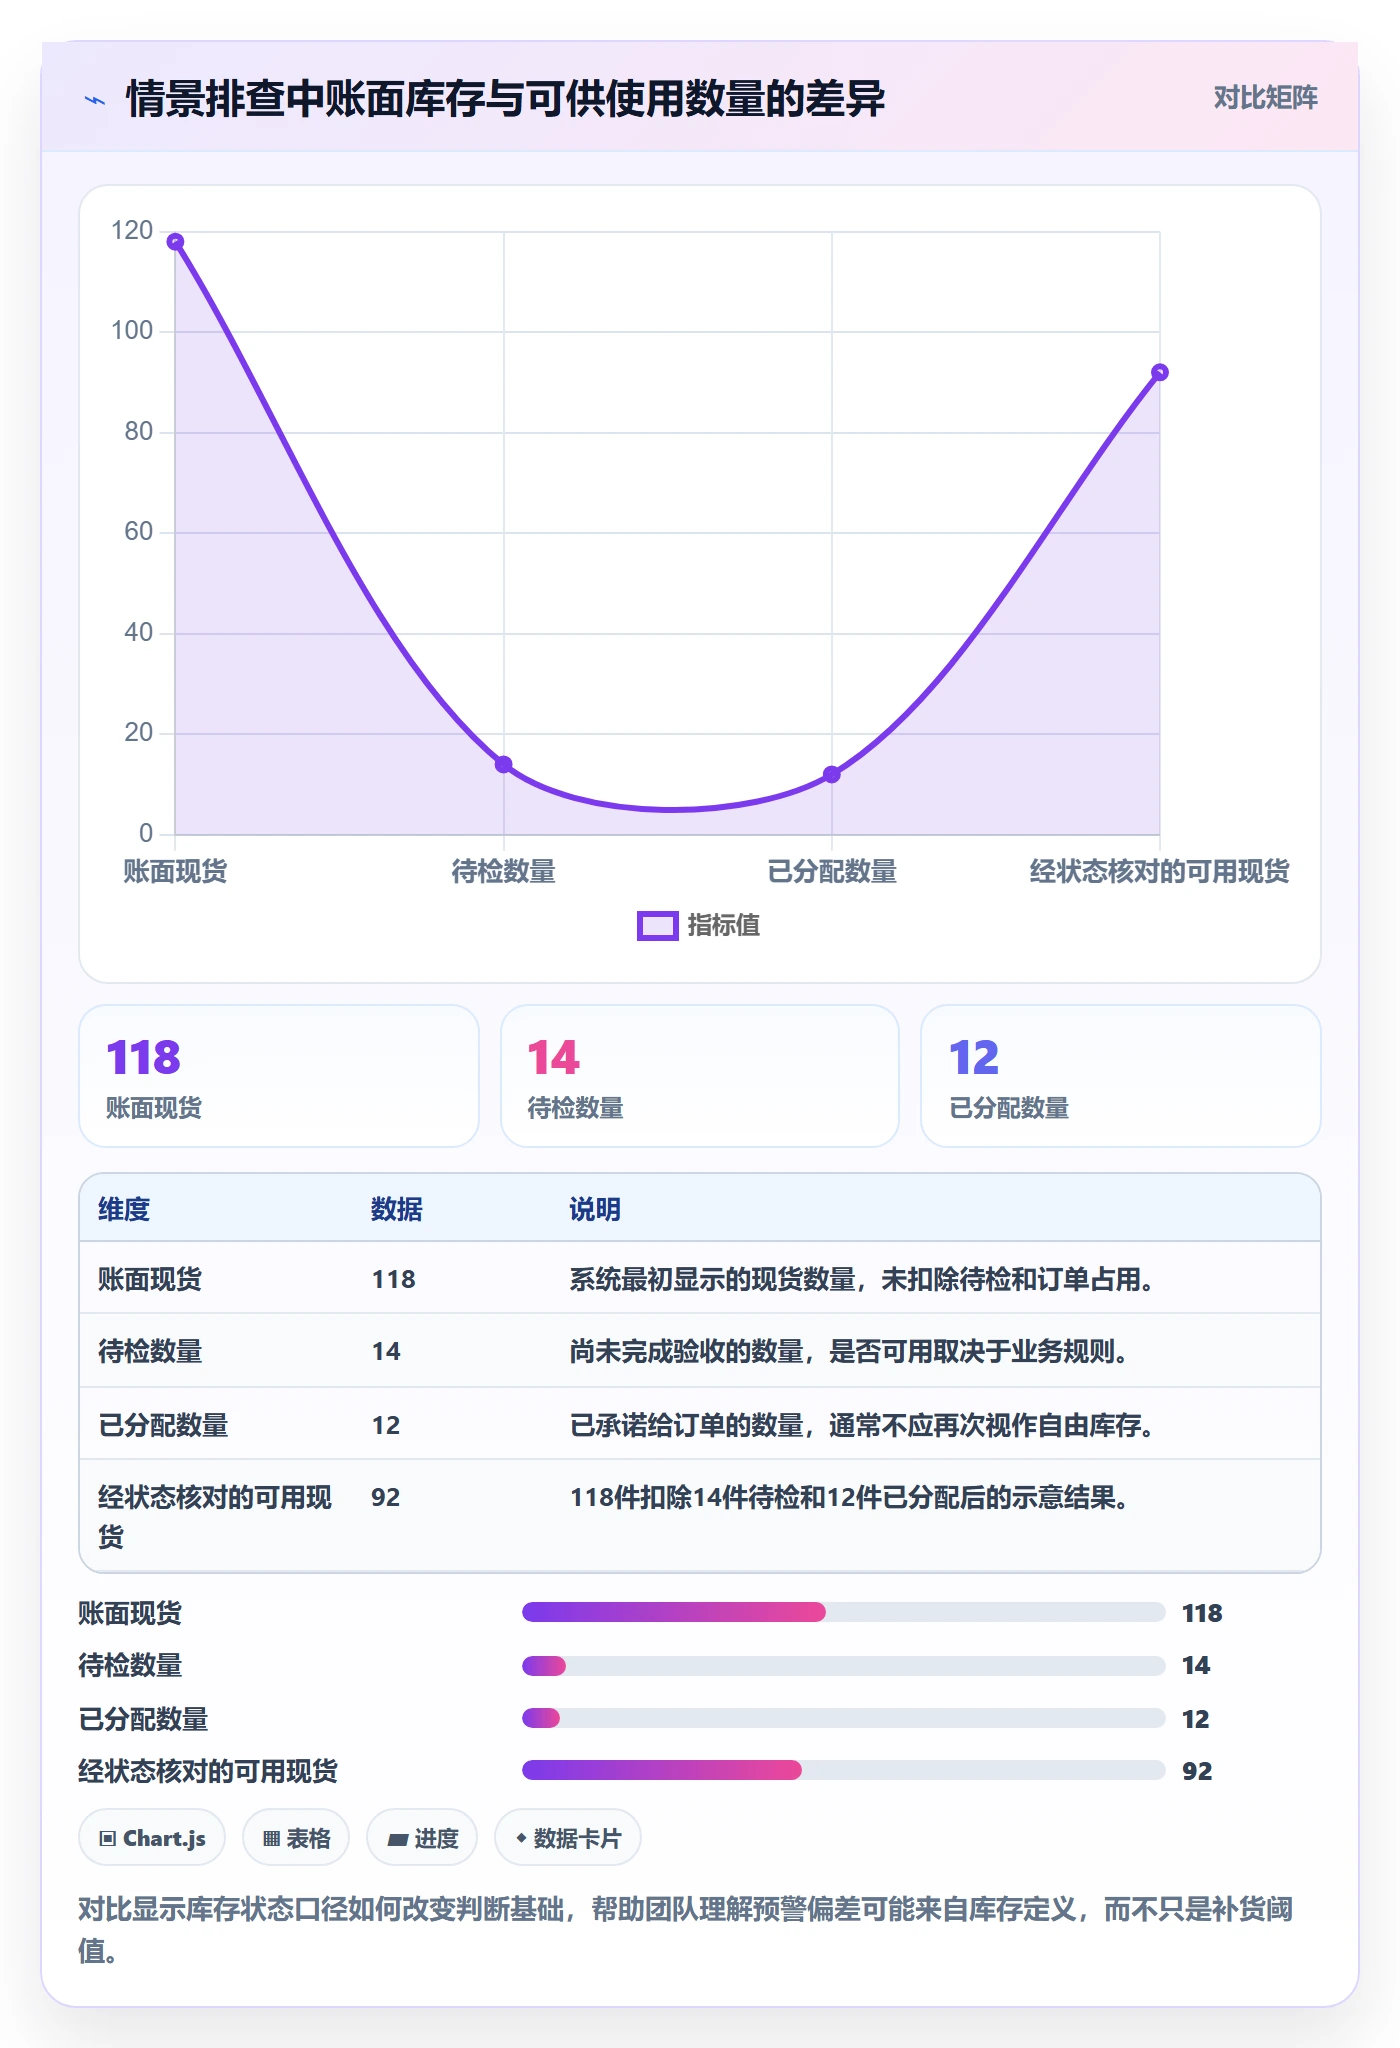Select the 118 账面现货 data card
The image size is (1400, 2048).
[x=279, y=1076]
